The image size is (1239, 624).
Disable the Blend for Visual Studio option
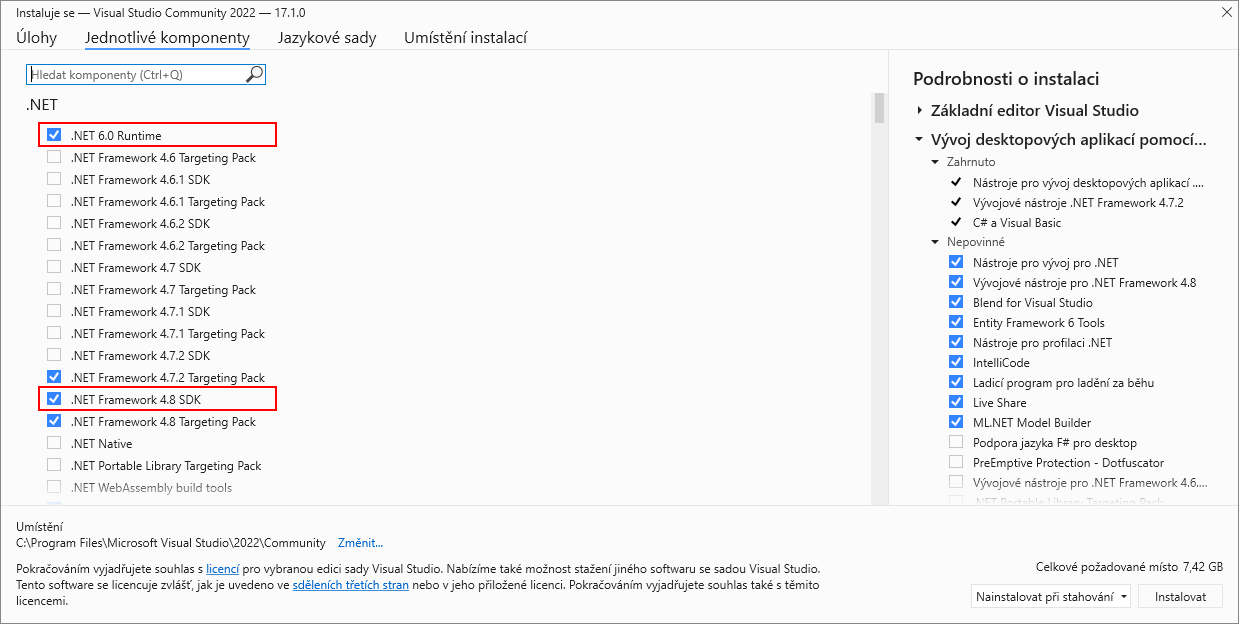(x=956, y=302)
